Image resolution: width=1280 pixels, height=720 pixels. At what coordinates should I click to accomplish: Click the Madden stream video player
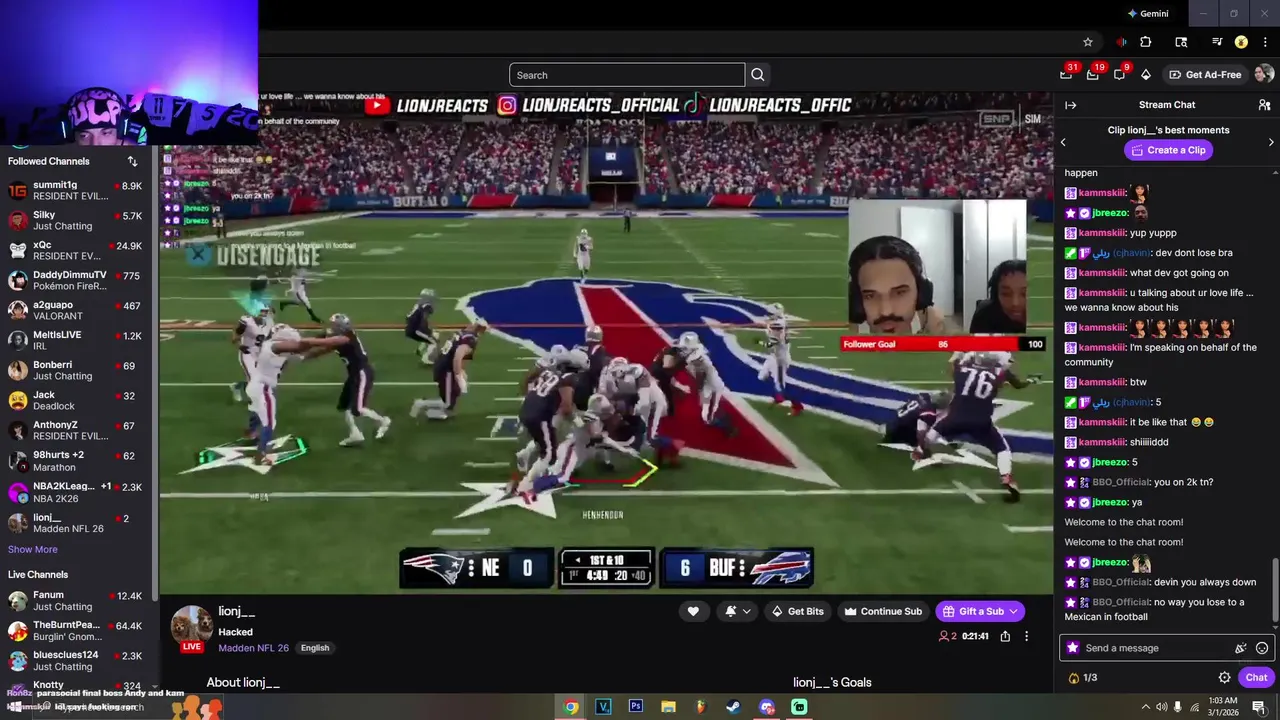coord(606,343)
